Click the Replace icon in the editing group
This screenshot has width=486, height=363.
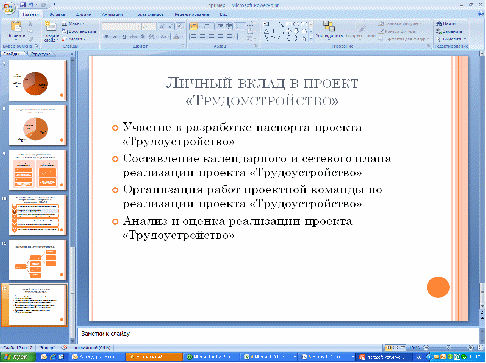(x=439, y=32)
